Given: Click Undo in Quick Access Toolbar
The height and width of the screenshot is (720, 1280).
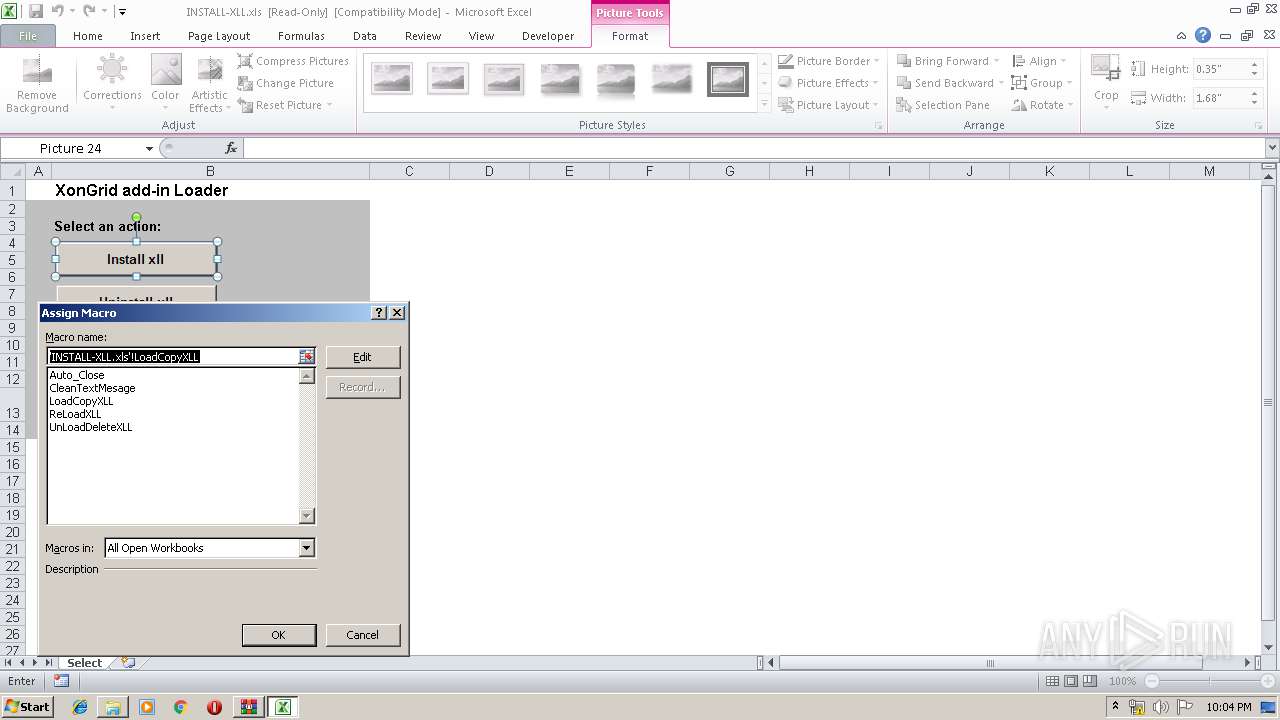Looking at the screenshot, I should (58, 12).
